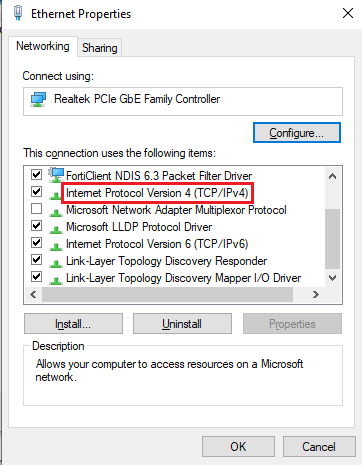This screenshot has height=465, width=362.
Task: Click the TCP/IPv6 protocol icon
Action: point(56,247)
